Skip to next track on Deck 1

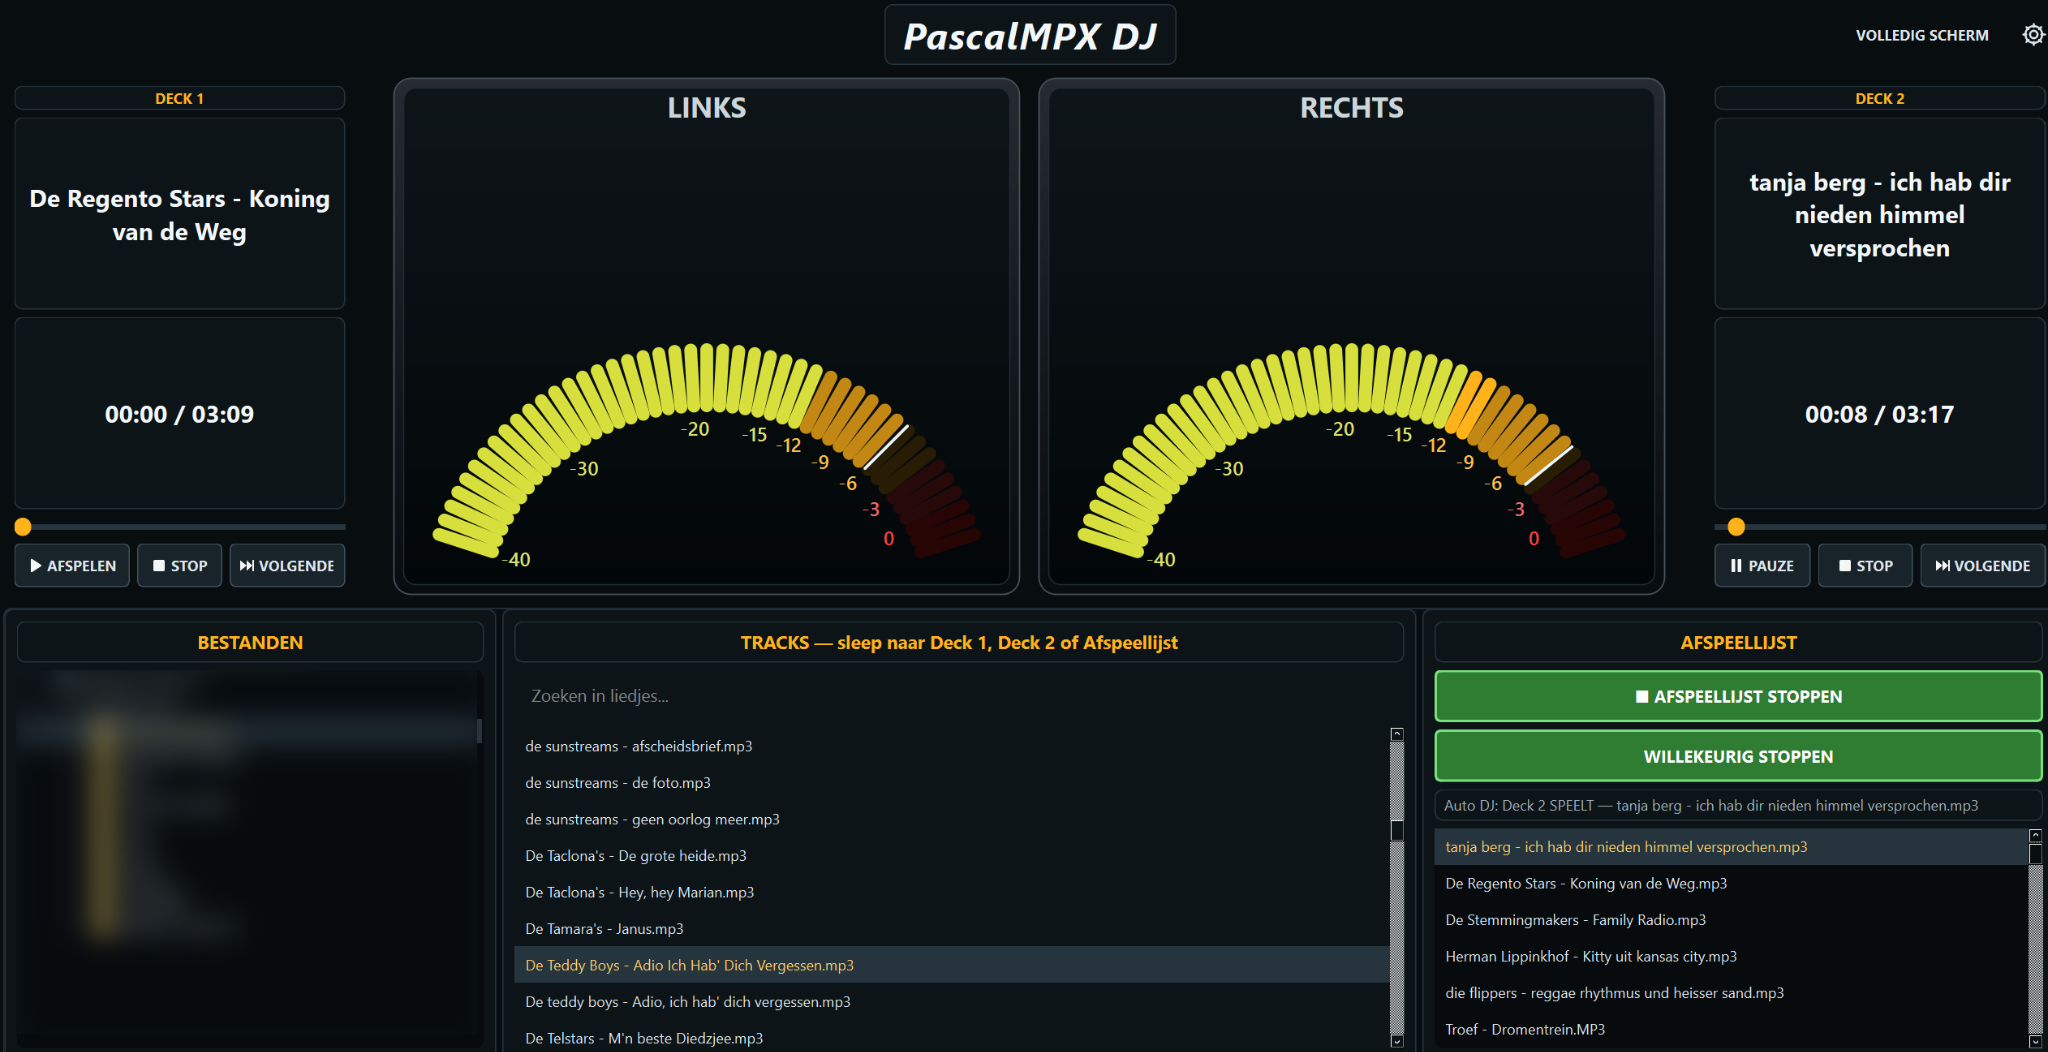click(287, 566)
